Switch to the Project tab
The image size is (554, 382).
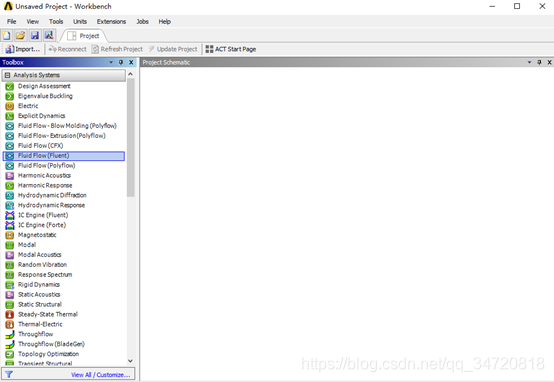(84, 36)
